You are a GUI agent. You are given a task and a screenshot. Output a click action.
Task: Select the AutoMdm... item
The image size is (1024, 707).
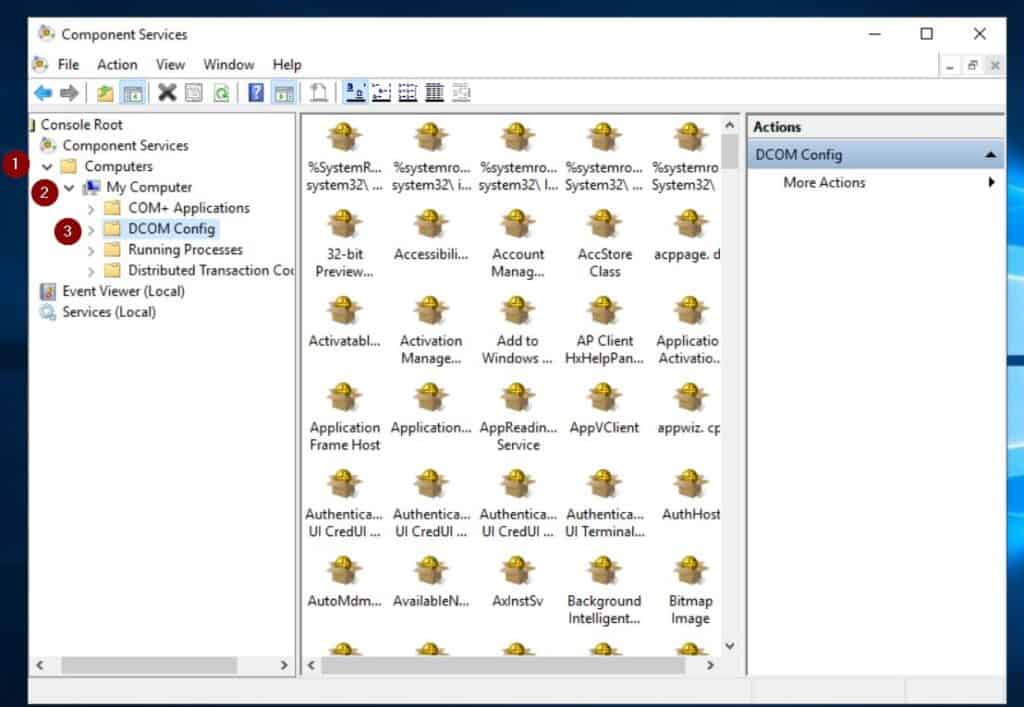tap(344, 582)
